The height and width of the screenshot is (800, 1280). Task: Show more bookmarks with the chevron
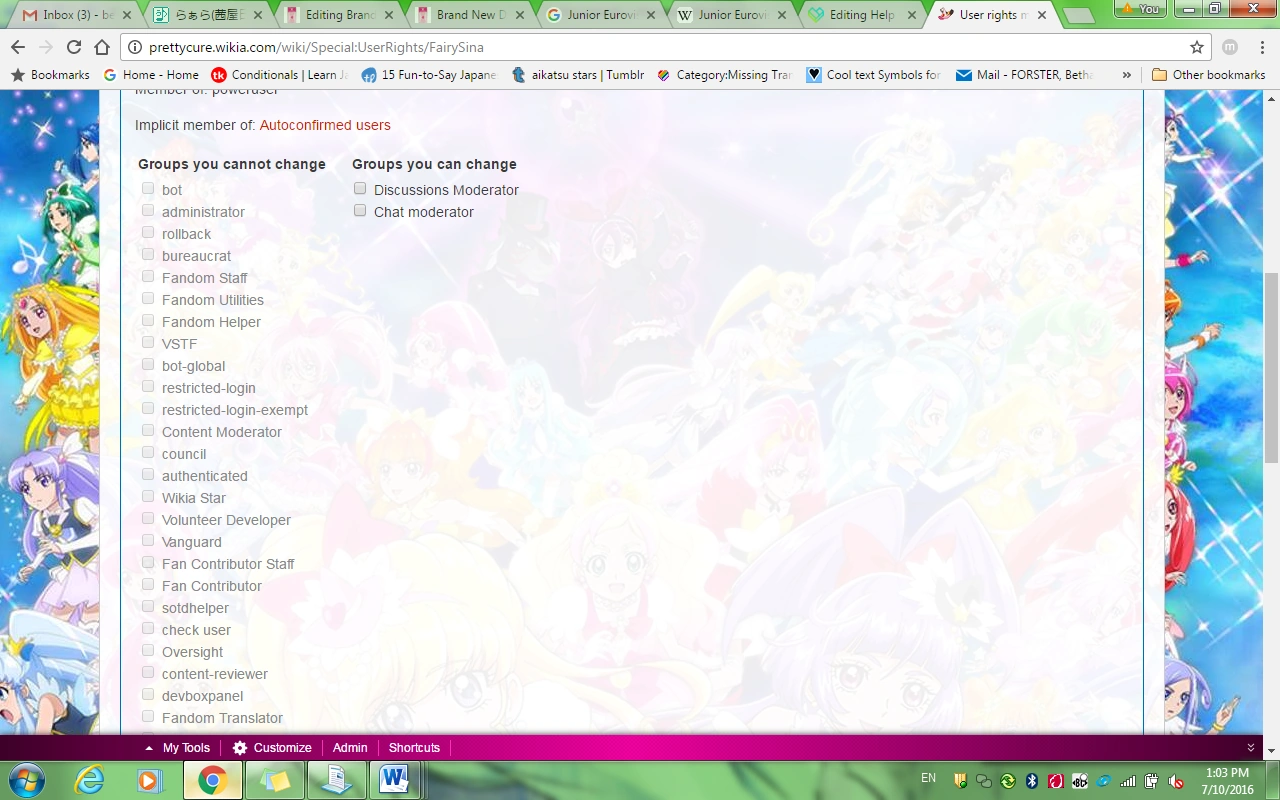pos(1127,75)
